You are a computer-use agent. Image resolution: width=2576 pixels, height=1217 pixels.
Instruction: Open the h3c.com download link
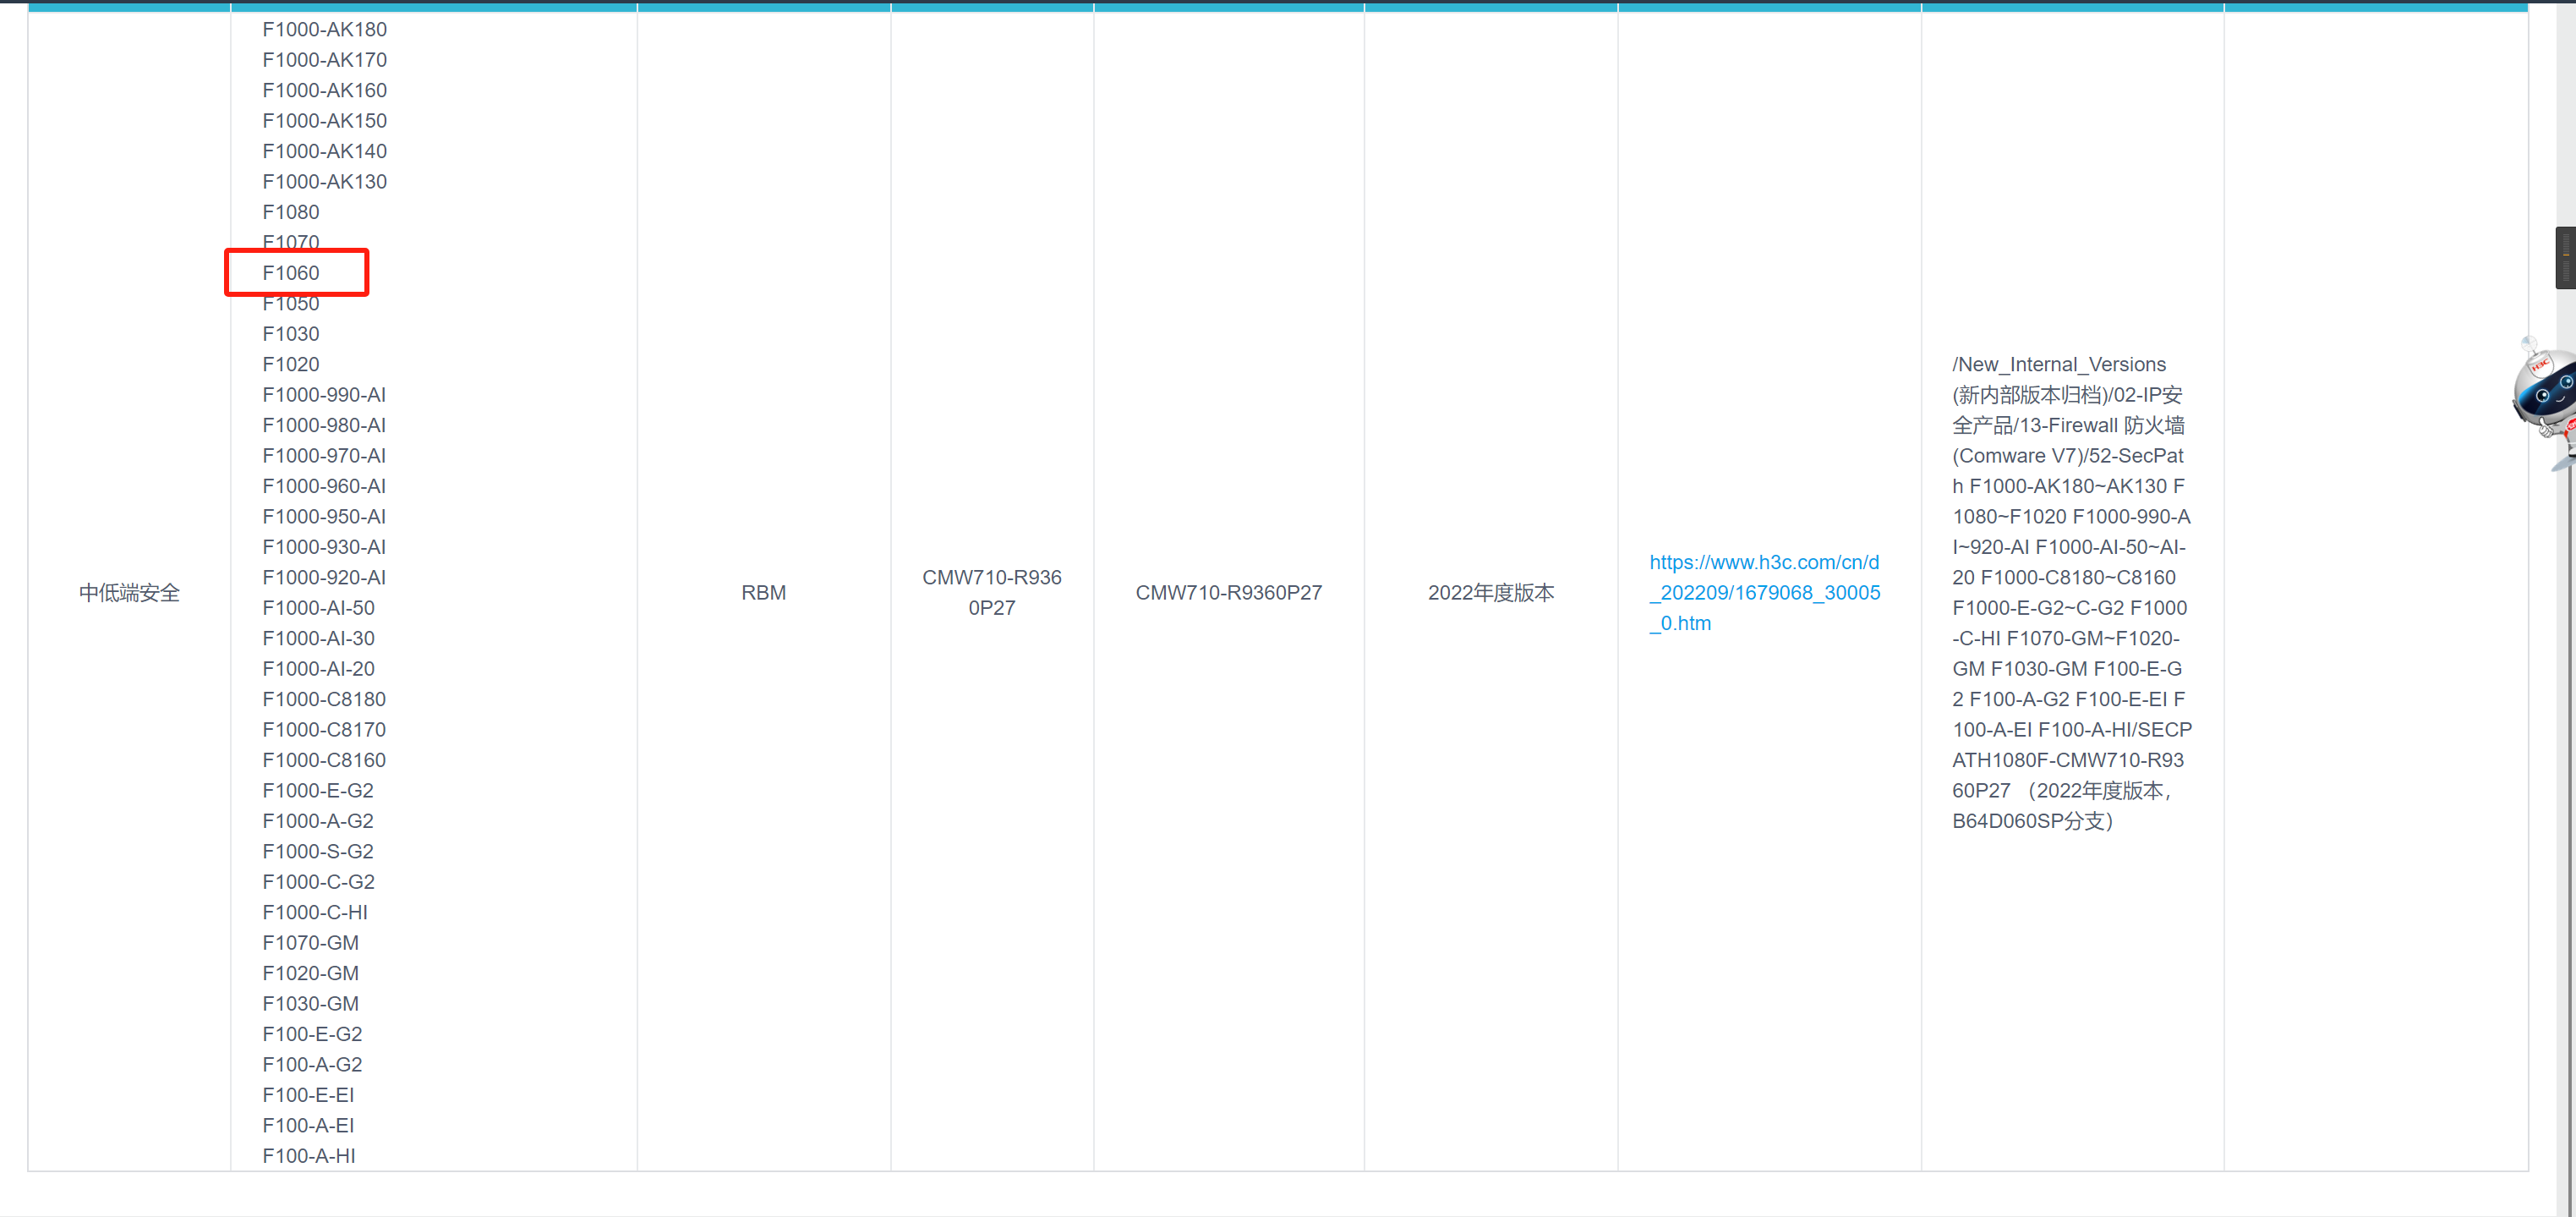[x=1764, y=592]
